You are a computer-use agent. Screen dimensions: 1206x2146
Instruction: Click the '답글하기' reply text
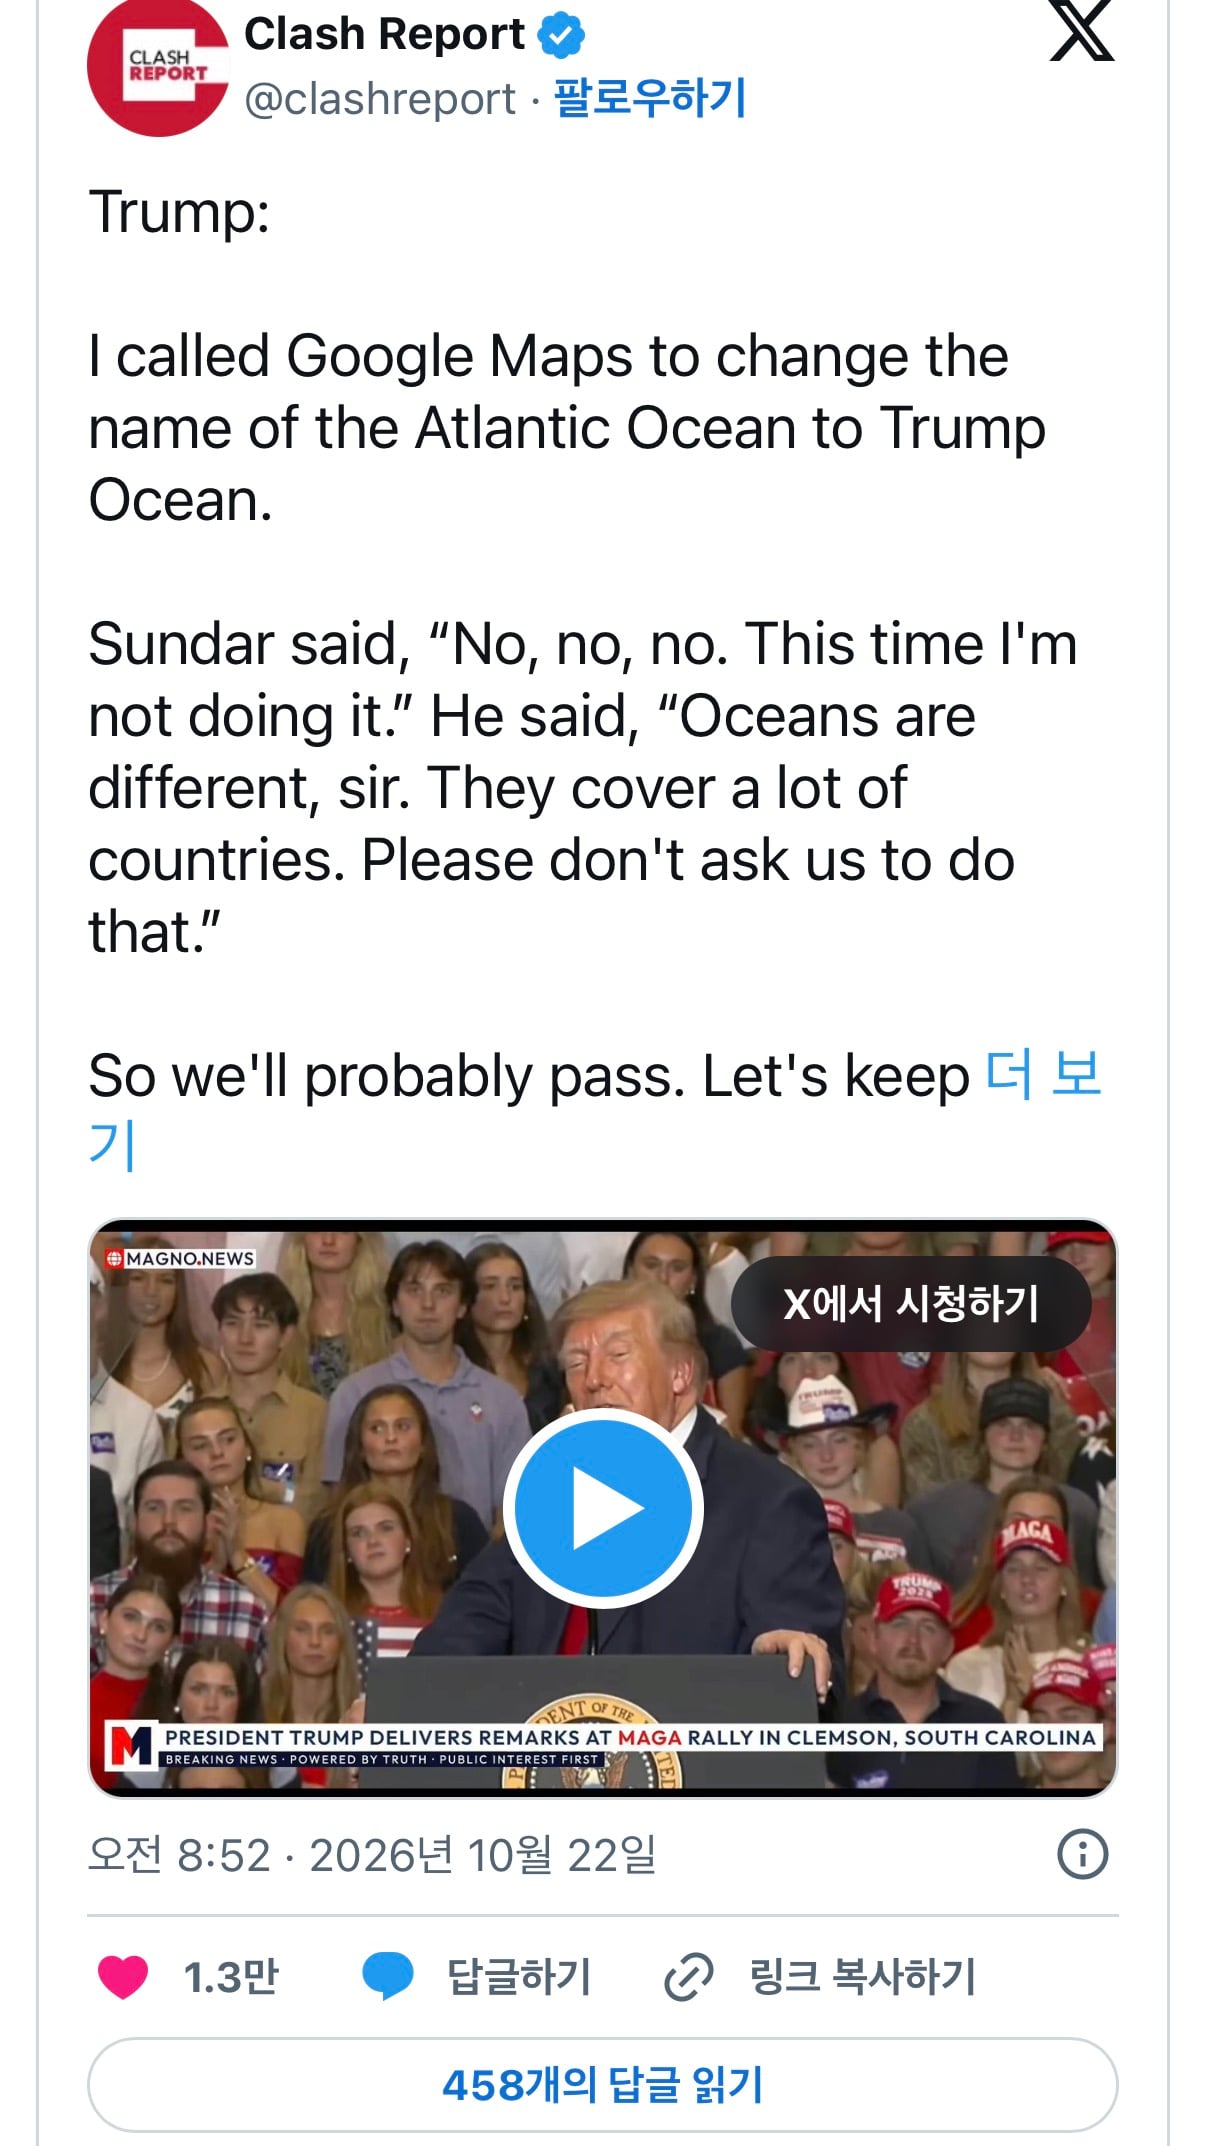pyautogui.click(x=519, y=1977)
